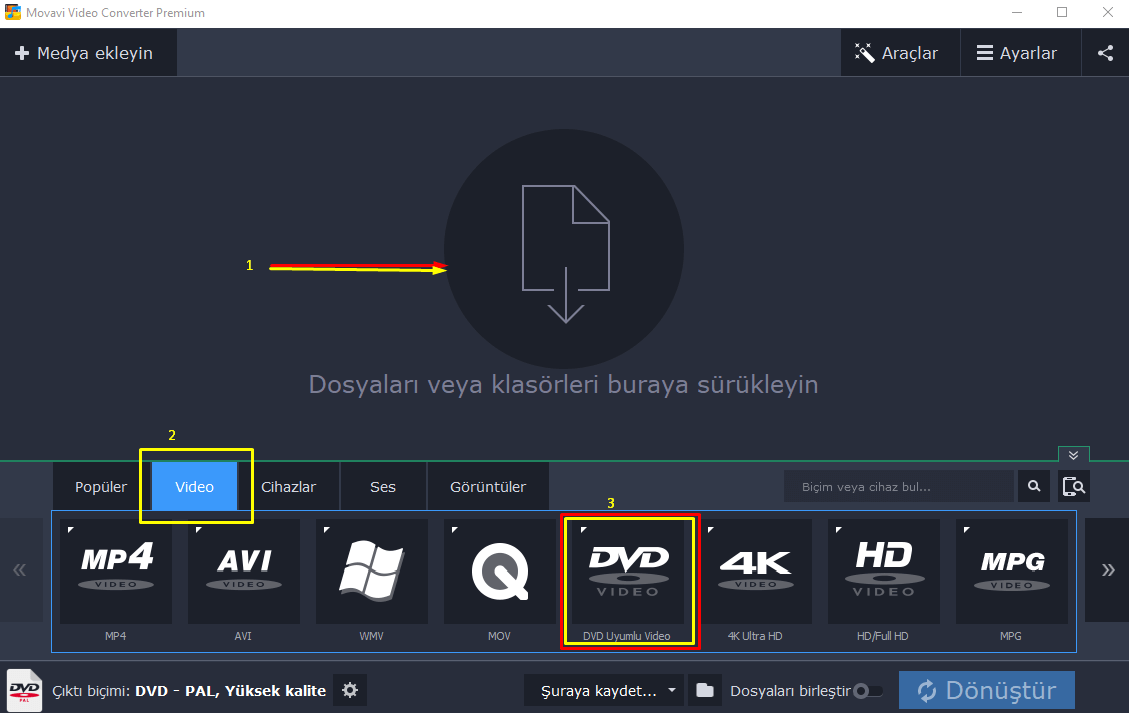
Task: Pick the MPG video format icon
Action: click(x=1012, y=571)
